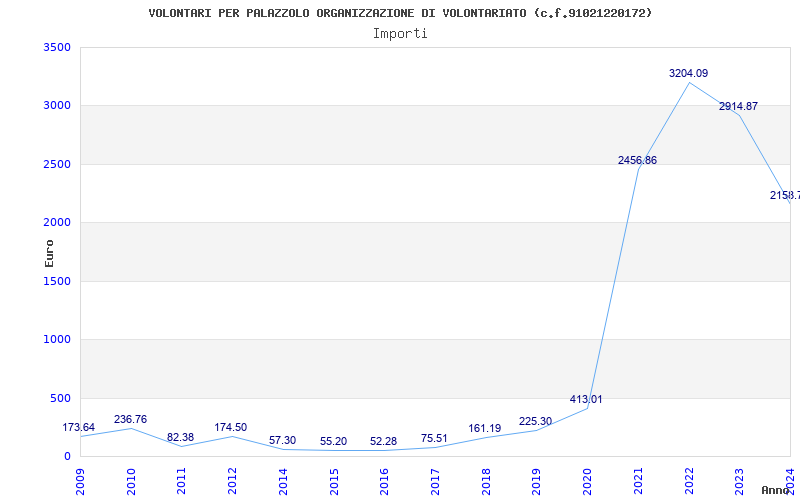Click the peak value 3204.09

688,73
